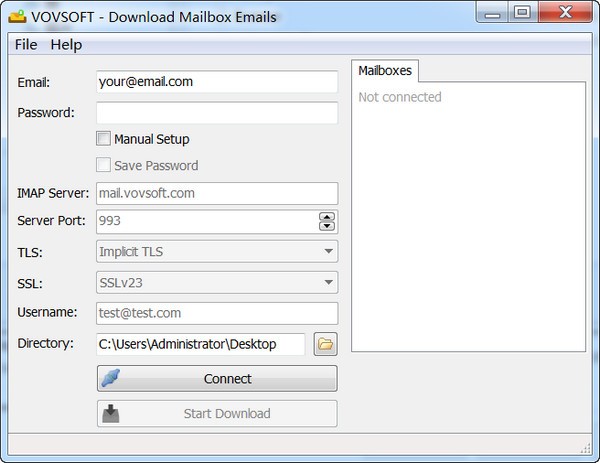Click the download icon on Start Download
600x463 pixels.
[x=112, y=413]
